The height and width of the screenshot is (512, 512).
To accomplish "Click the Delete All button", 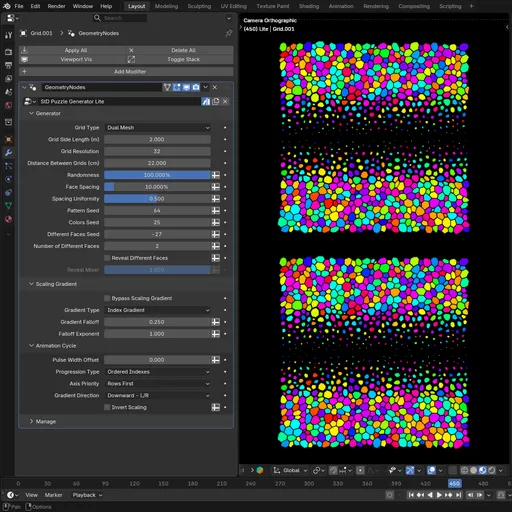I will pos(180,50).
